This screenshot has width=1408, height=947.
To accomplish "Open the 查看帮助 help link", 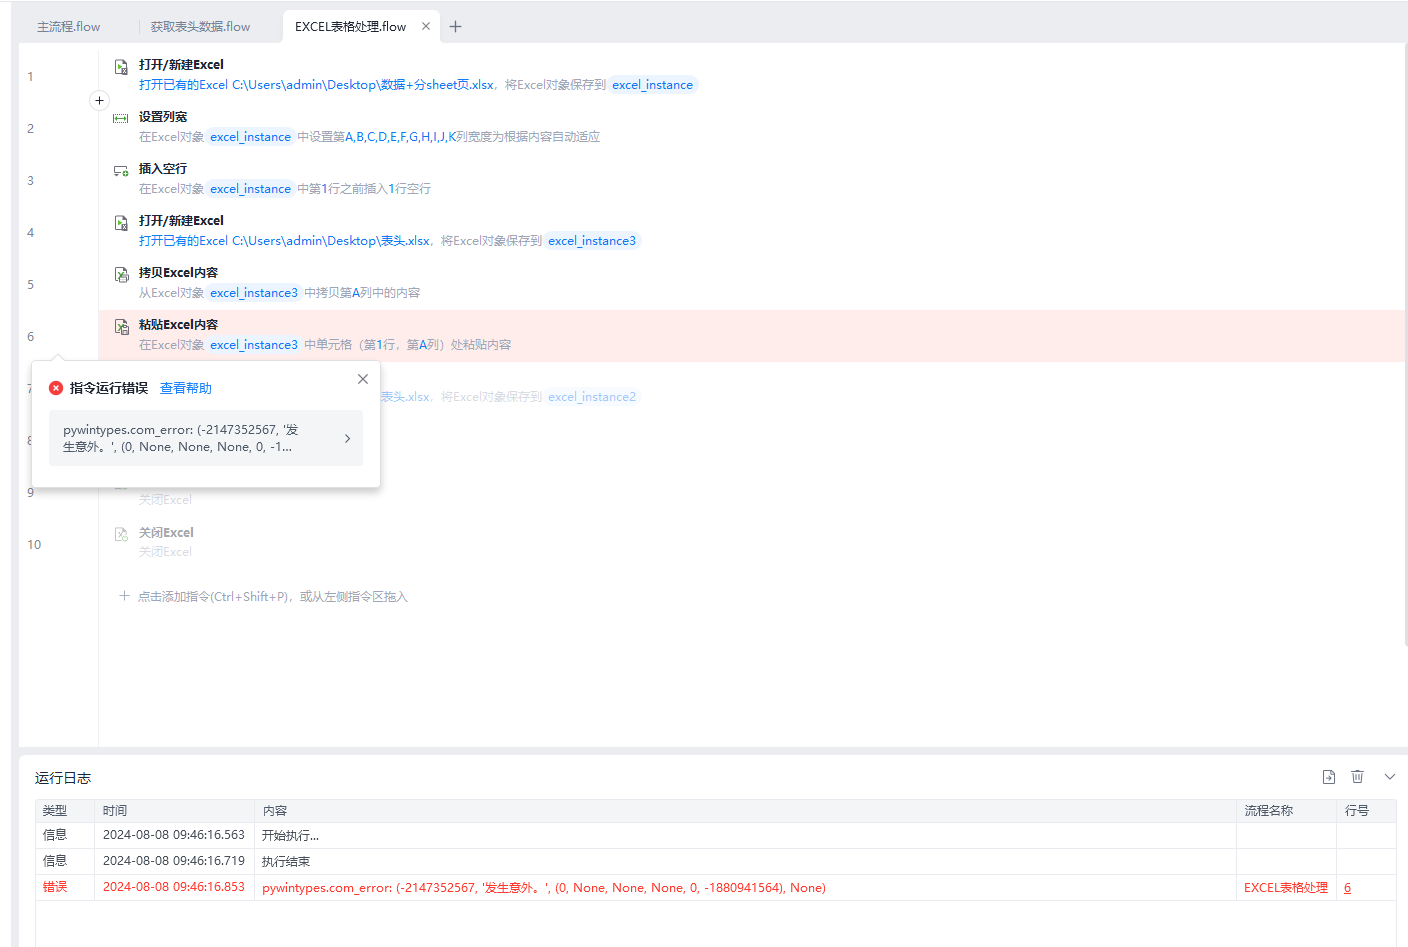I will point(186,388).
